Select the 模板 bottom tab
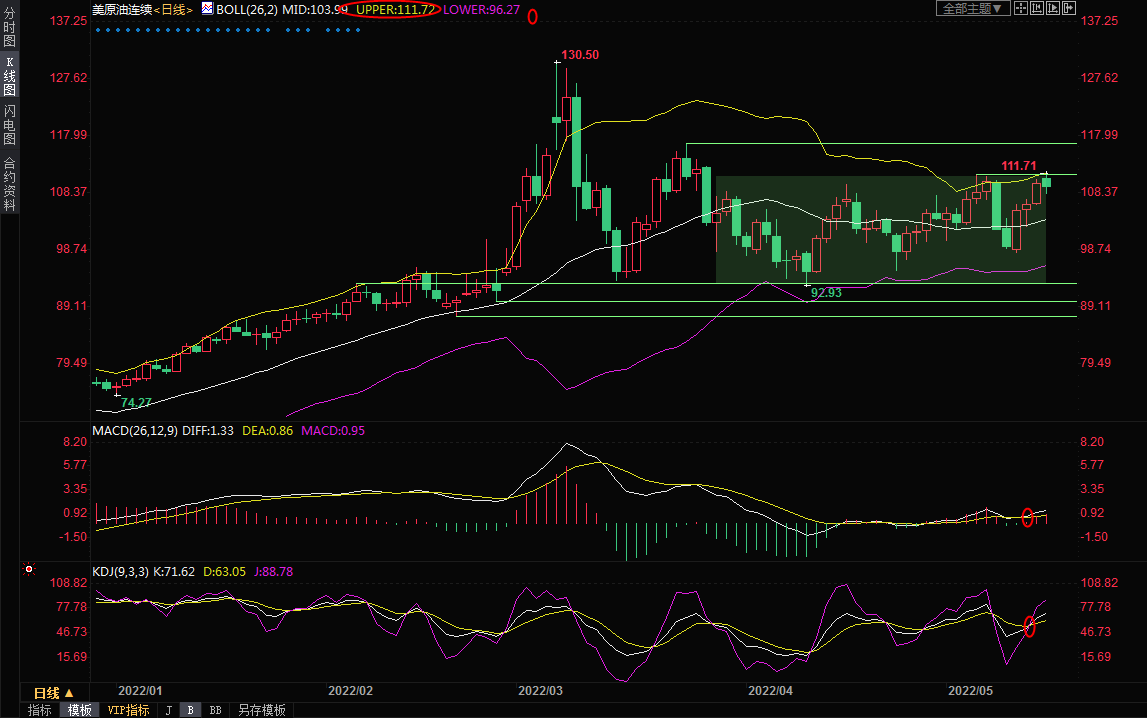Screen dimensions: 1147x718 (x=79, y=710)
